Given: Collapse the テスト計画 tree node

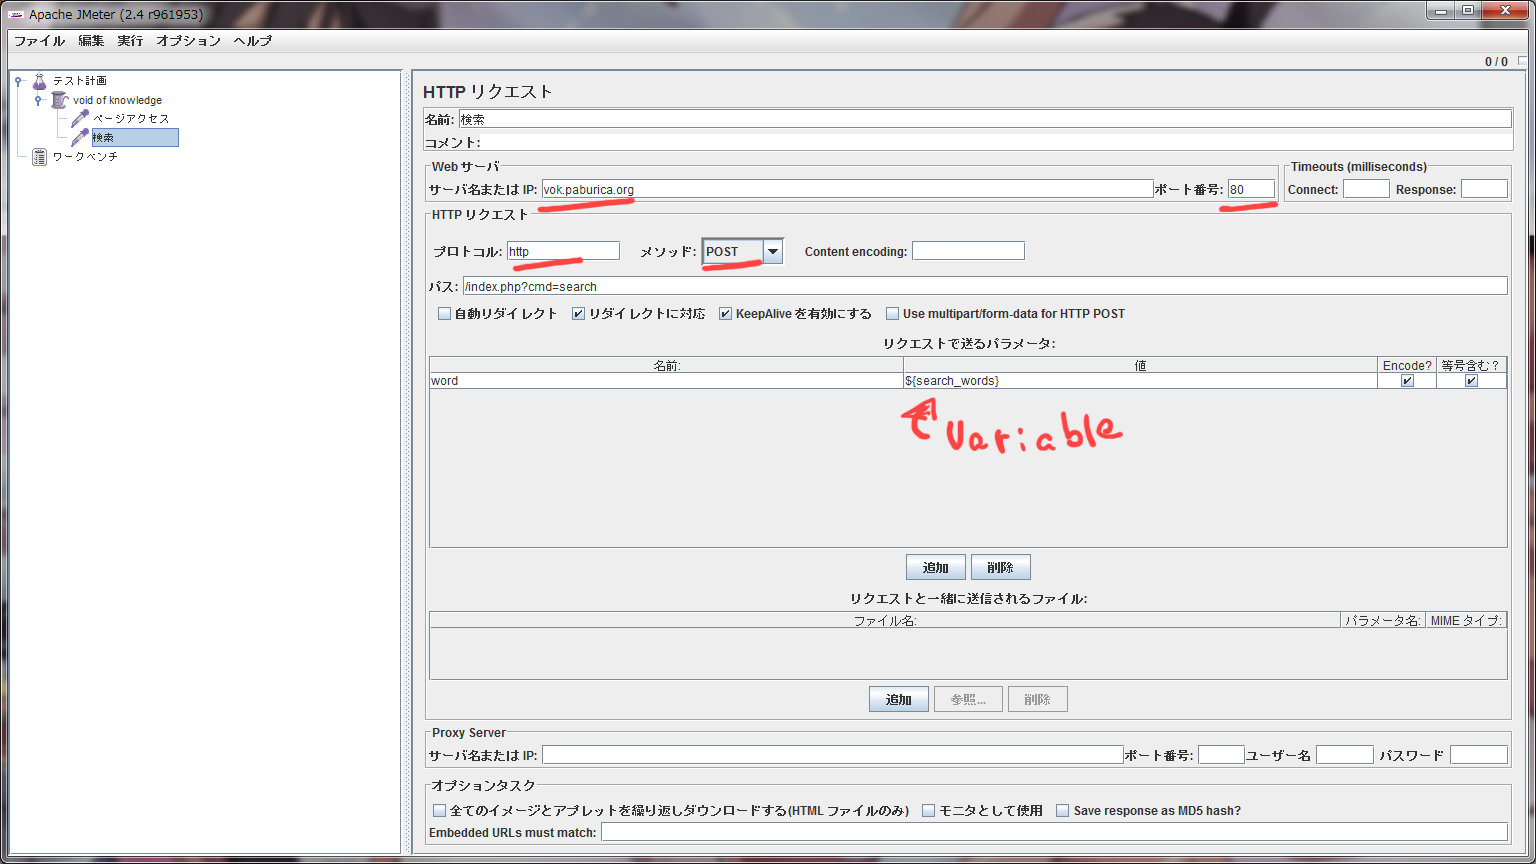Looking at the screenshot, I should click(18, 81).
